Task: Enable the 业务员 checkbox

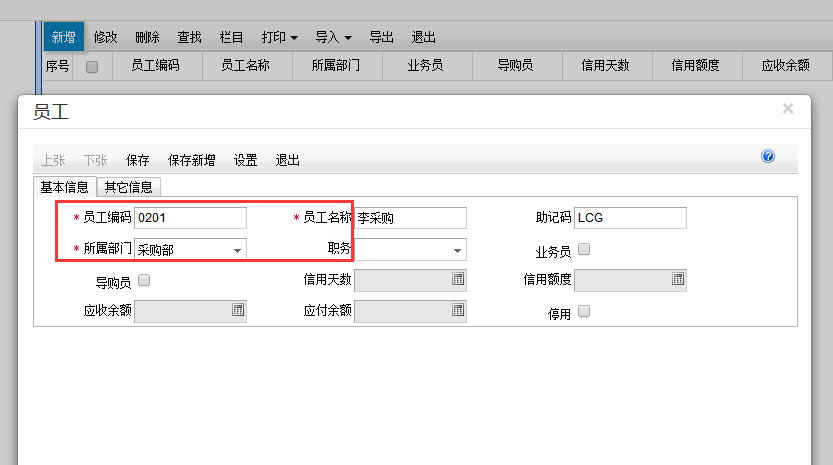Action: click(584, 249)
